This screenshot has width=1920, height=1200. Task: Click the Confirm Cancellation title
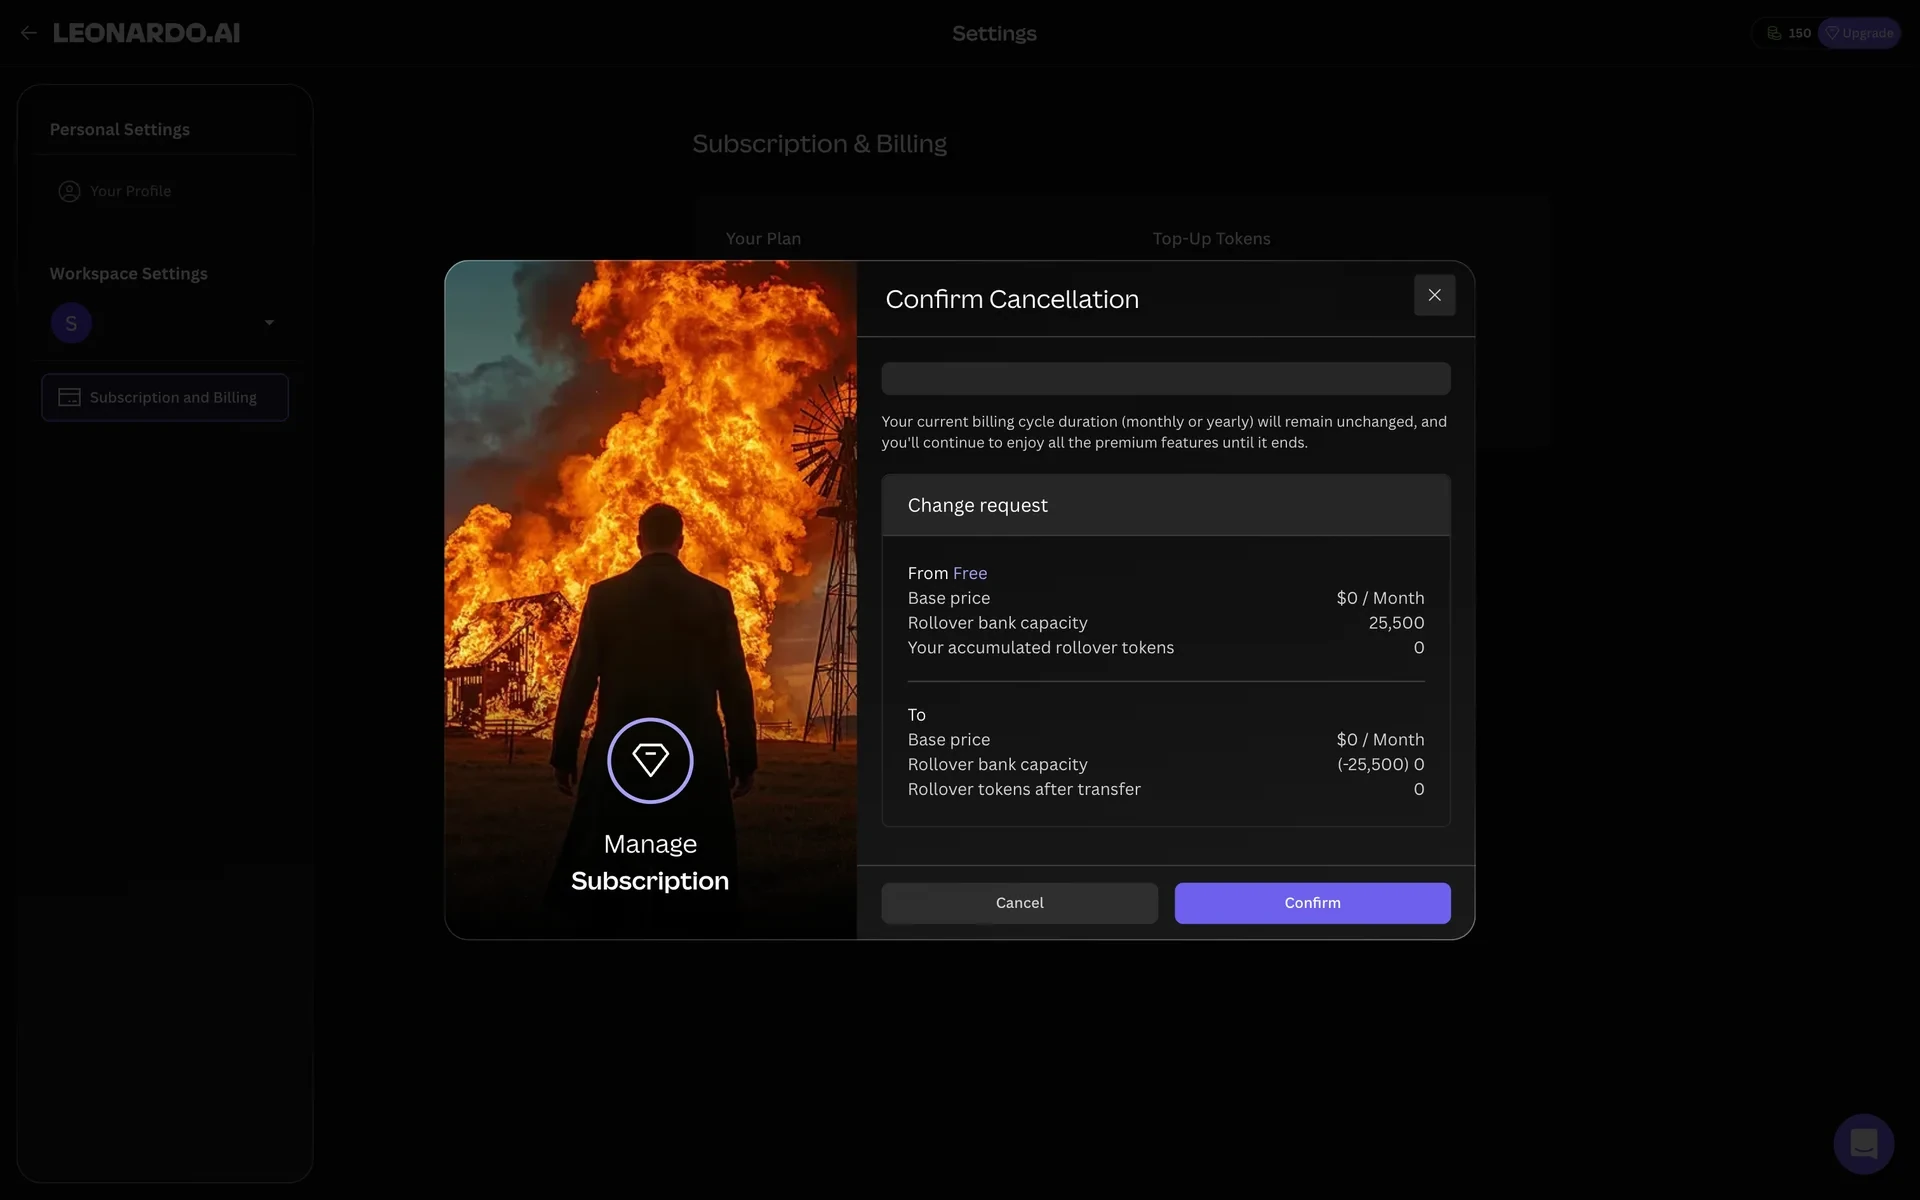[1012, 299]
